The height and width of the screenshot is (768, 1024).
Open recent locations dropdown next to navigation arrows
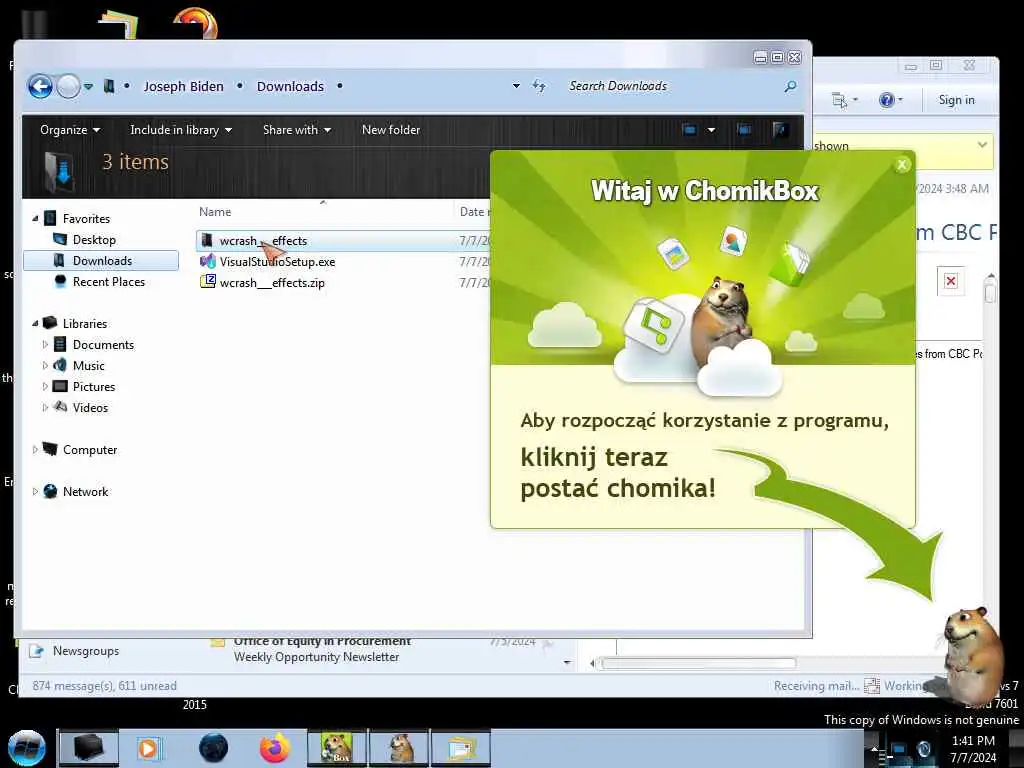(88, 86)
